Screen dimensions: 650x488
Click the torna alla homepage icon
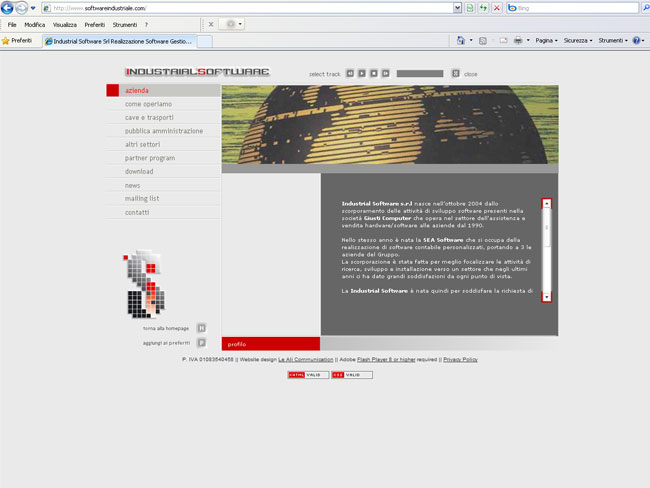click(201, 328)
